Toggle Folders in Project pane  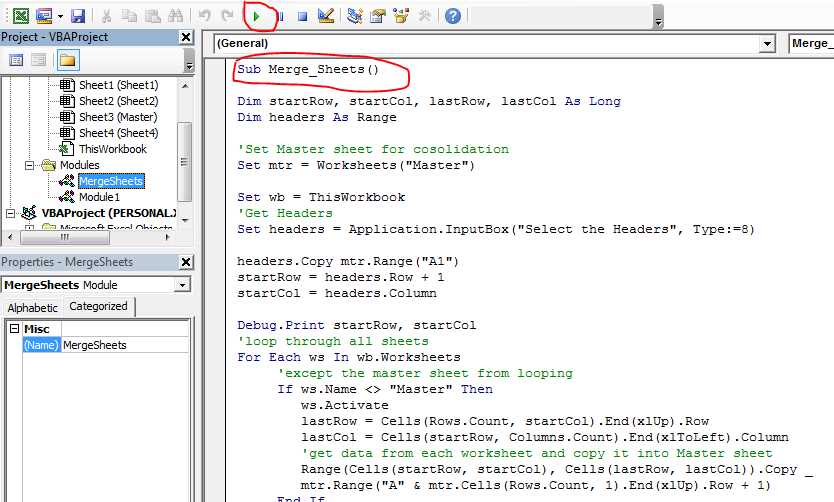click(x=67, y=60)
